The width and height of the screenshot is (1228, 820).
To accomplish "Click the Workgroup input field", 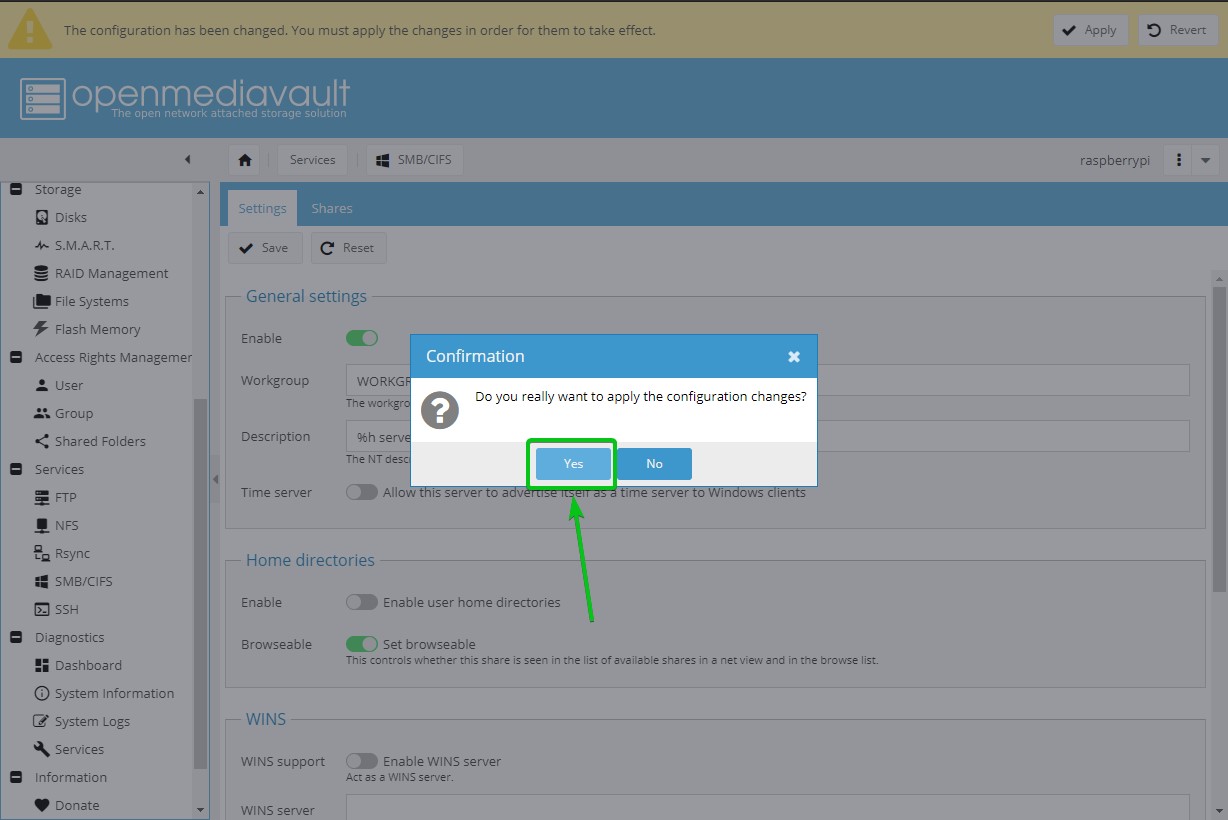I will click(x=767, y=380).
